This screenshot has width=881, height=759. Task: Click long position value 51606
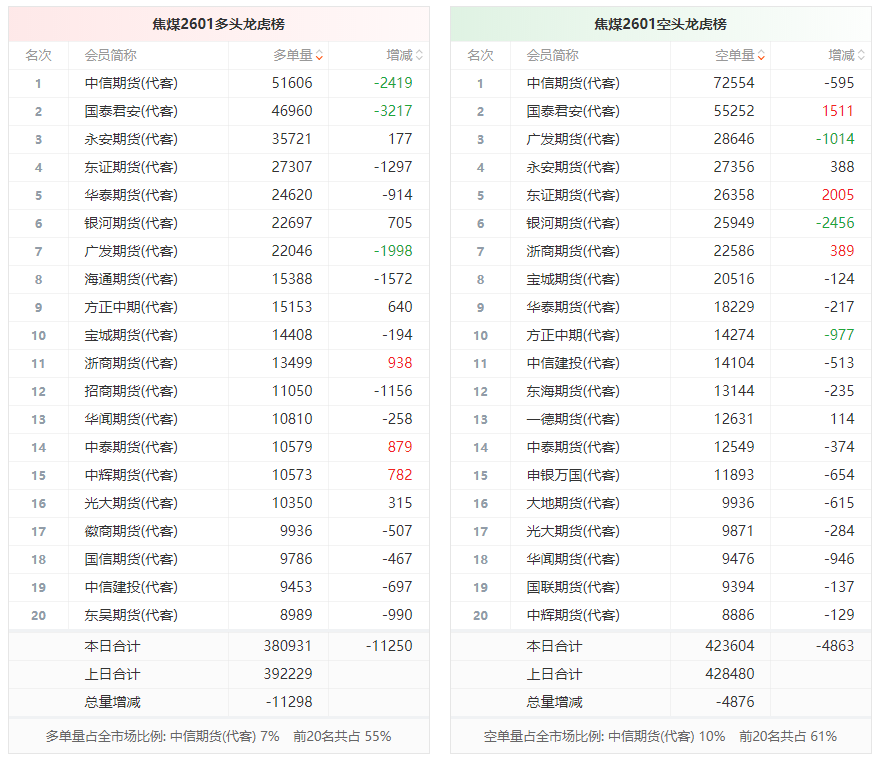292,83
